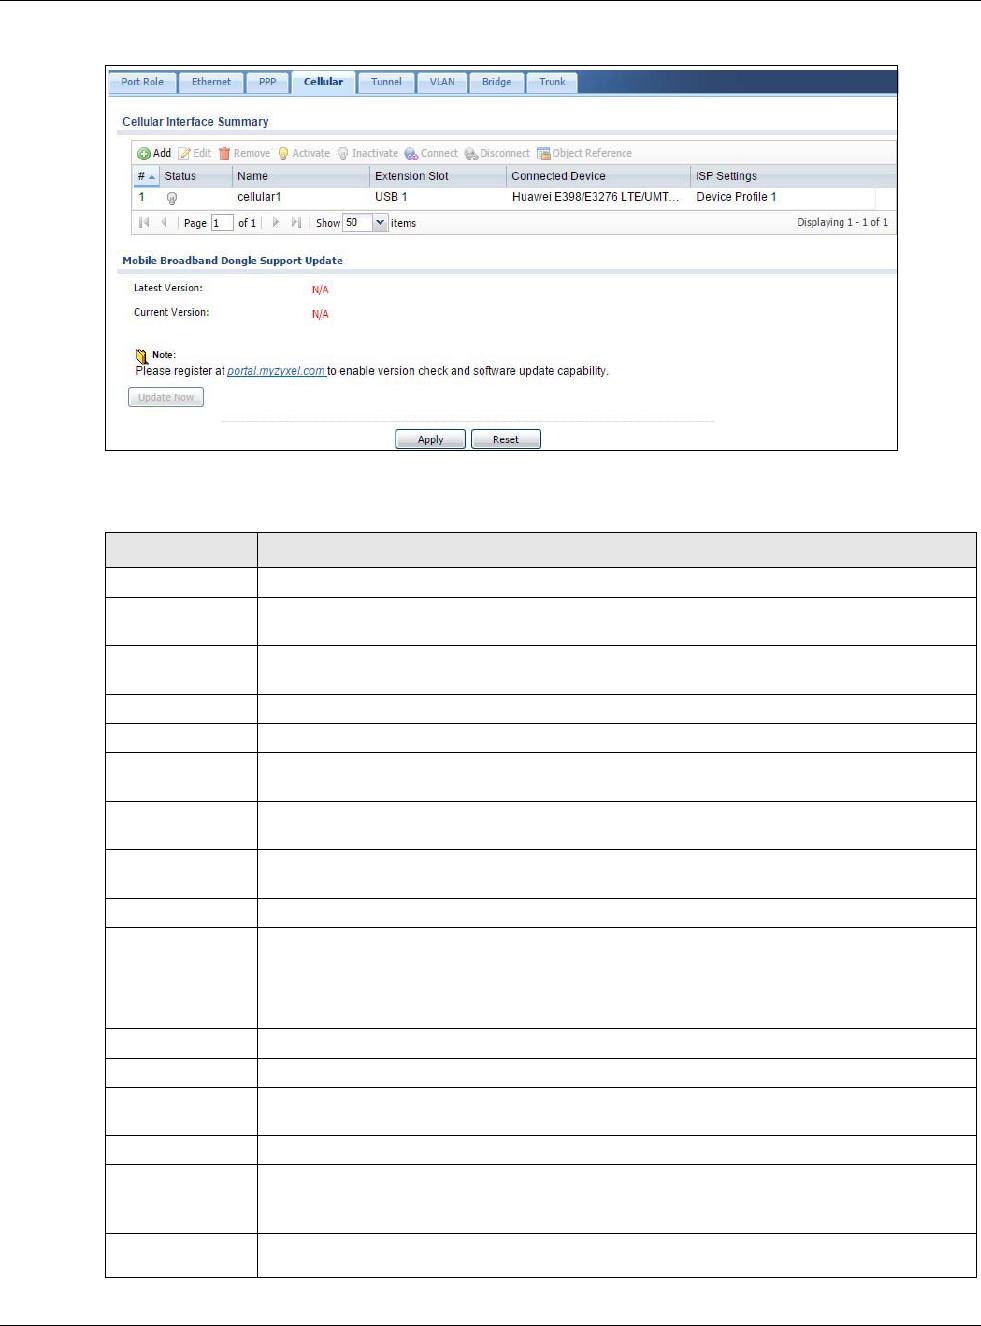Viewport: 981px width, 1326px height.
Task: Sort by the # column header
Action: click(x=146, y=176)
